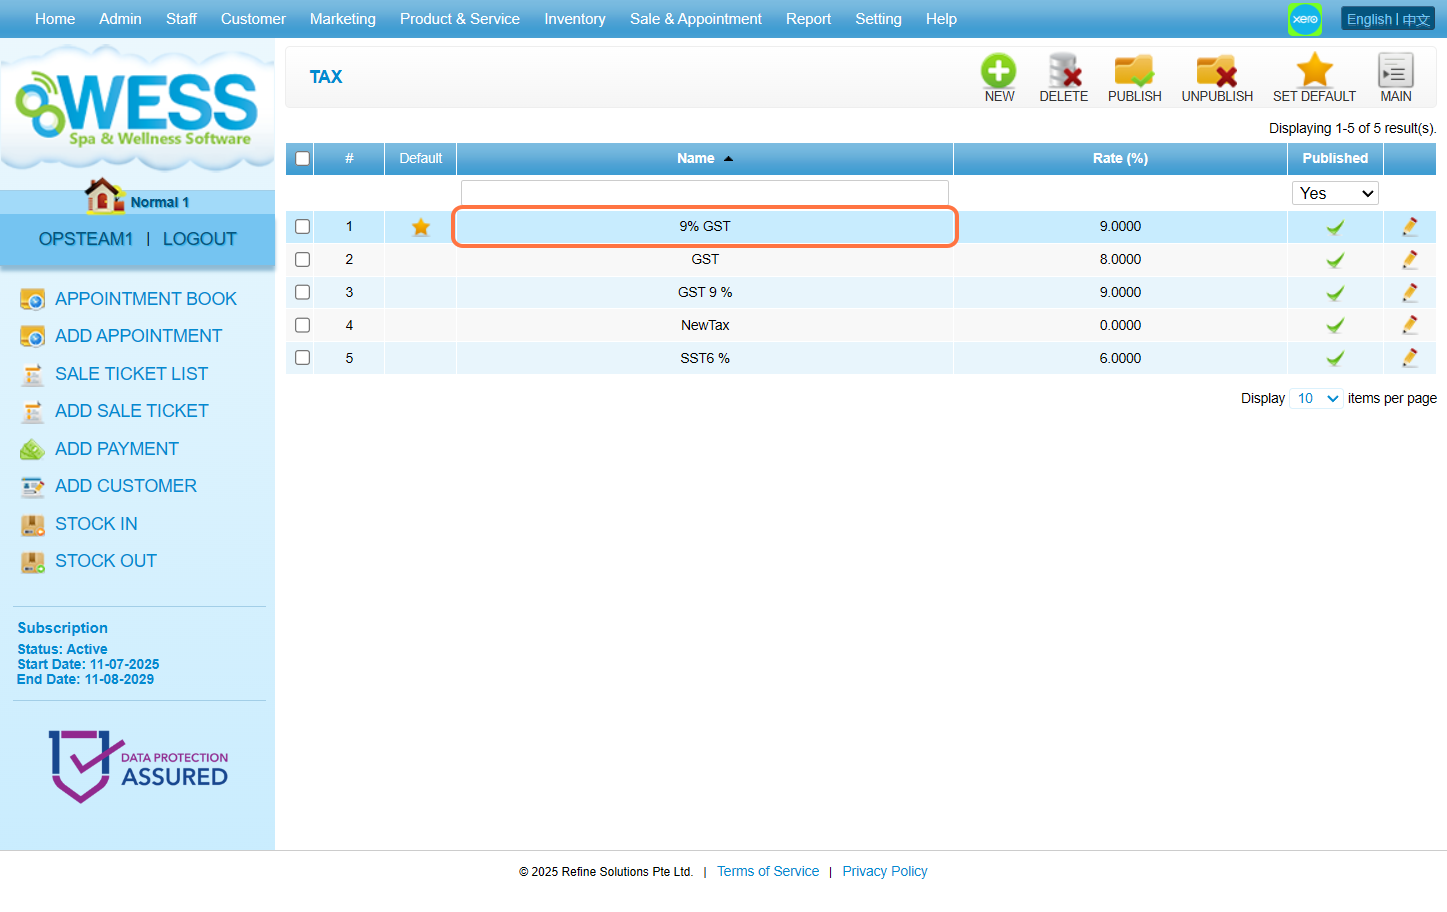Open the Published filter dropdown
1447x912 pixels.
(x=1335, y=193)
